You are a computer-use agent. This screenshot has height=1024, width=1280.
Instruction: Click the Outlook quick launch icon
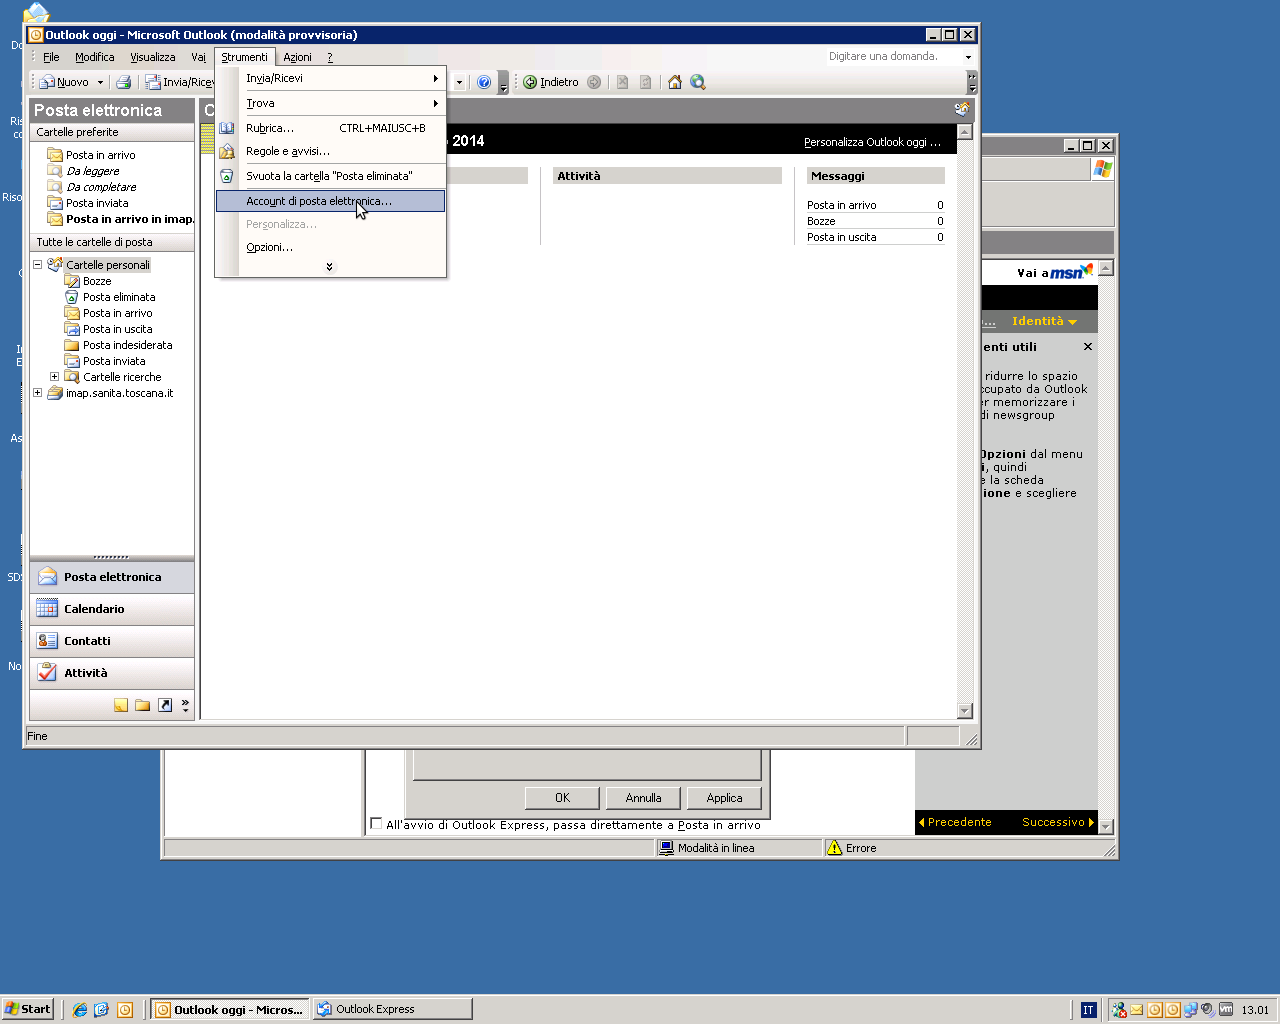click(x=125, y=1009)
